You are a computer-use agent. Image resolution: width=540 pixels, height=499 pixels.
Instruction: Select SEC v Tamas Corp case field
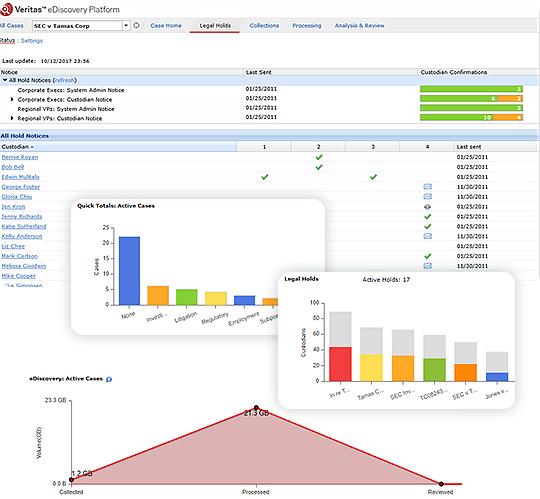pos(77,26)
